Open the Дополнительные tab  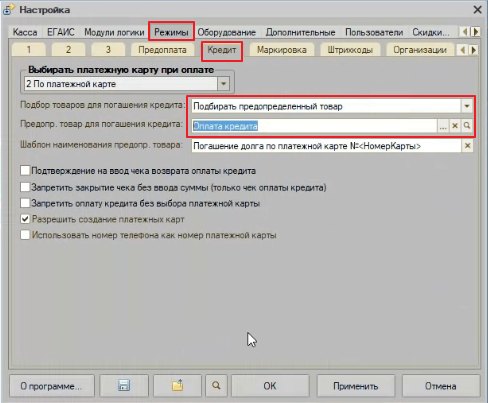[x=300, y=32]
